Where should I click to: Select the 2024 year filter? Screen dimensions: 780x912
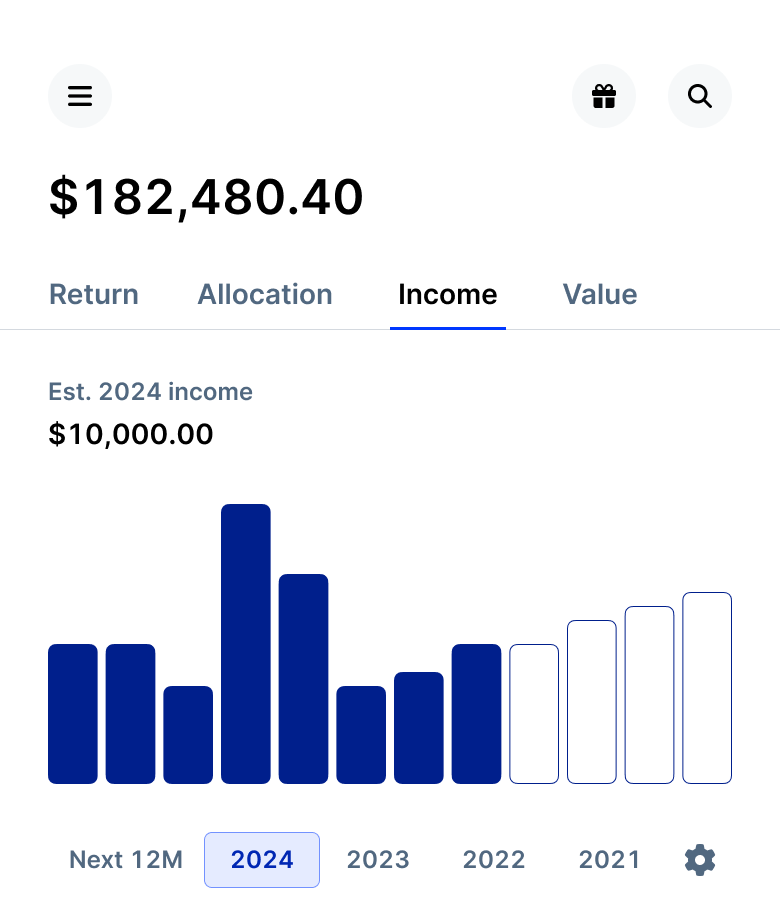coord(262,860)
